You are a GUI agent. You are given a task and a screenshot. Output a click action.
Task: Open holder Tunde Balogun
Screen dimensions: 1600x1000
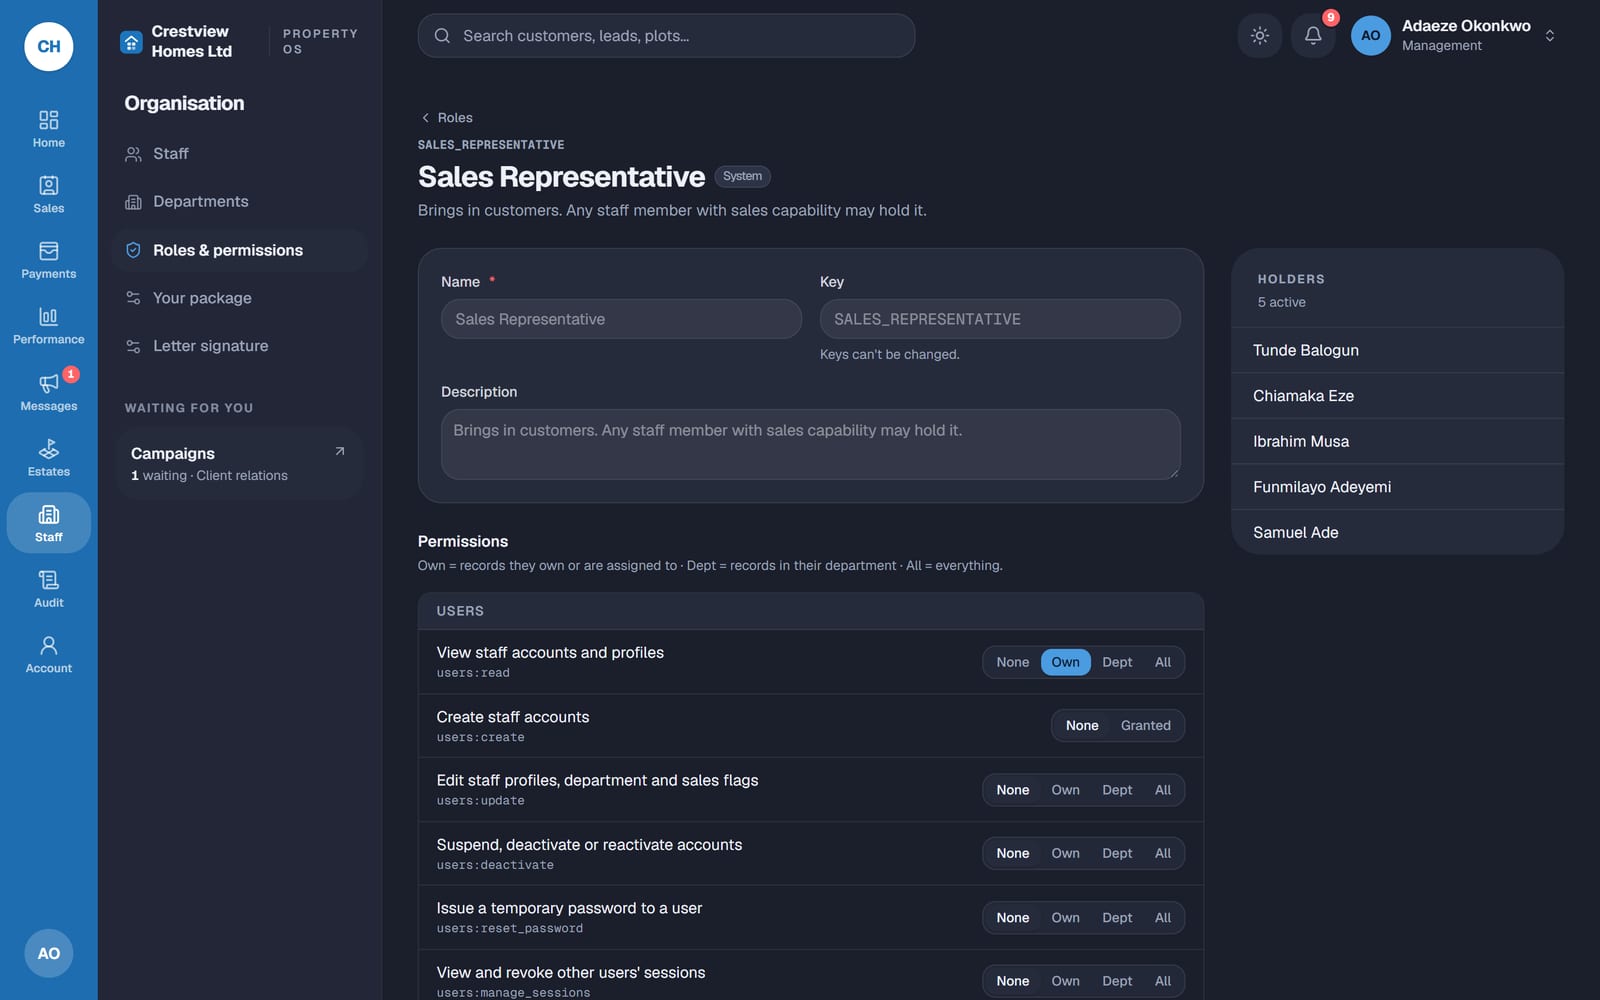click(1397, 350)
